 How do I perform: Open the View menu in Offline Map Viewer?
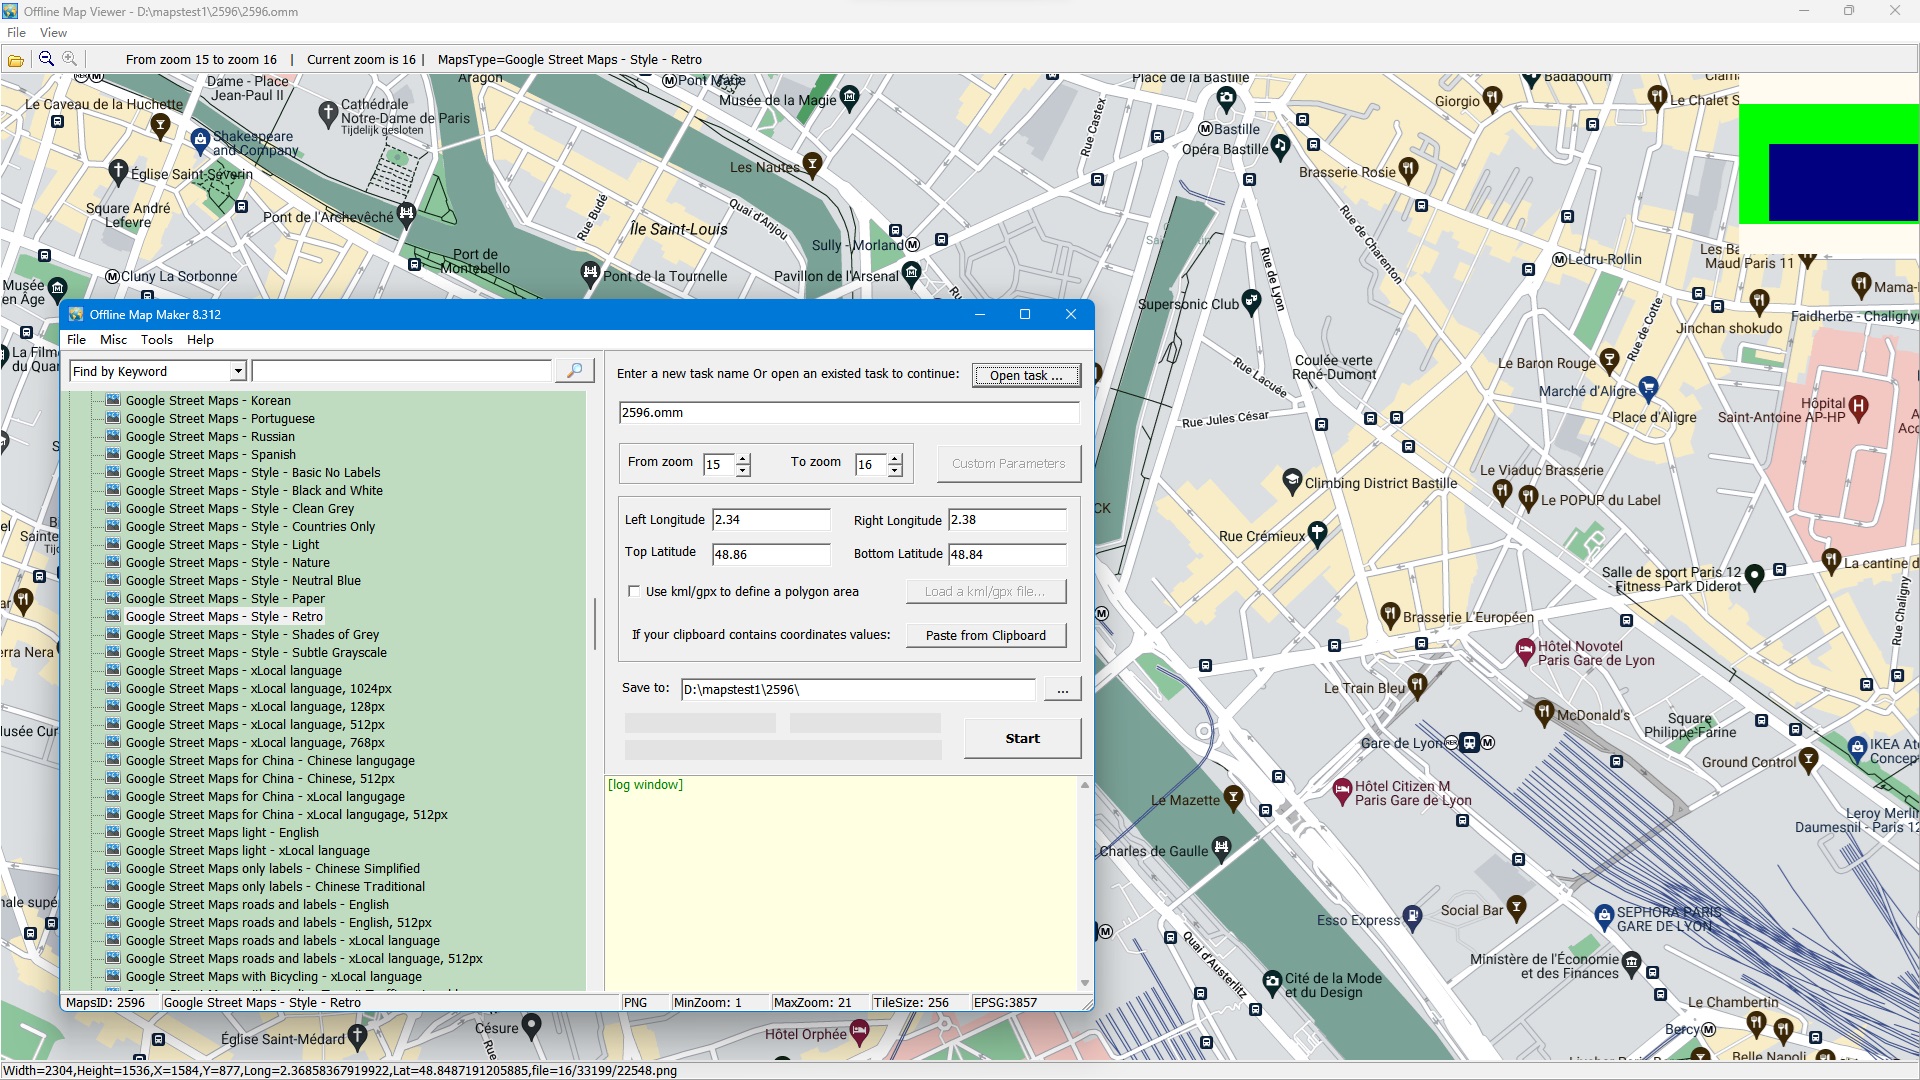pyautogui.click(x=53, y=32)
